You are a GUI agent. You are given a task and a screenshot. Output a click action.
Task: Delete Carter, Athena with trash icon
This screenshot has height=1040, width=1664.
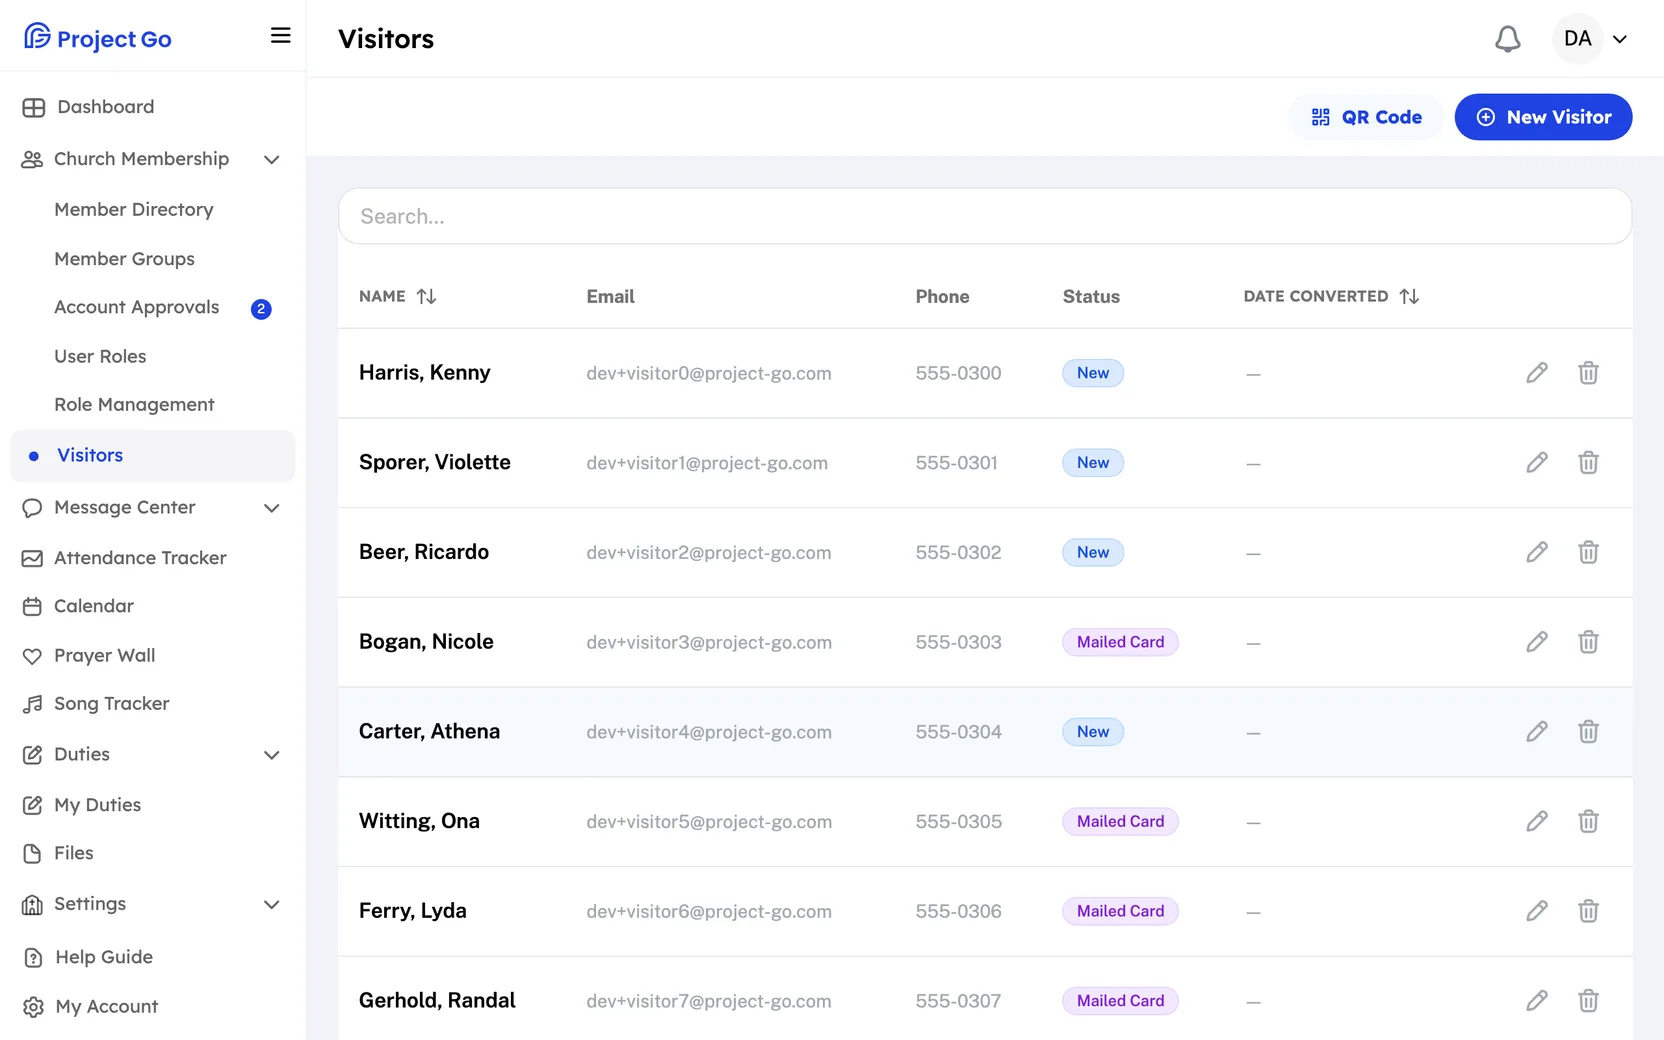click(x=1588, y=731)
